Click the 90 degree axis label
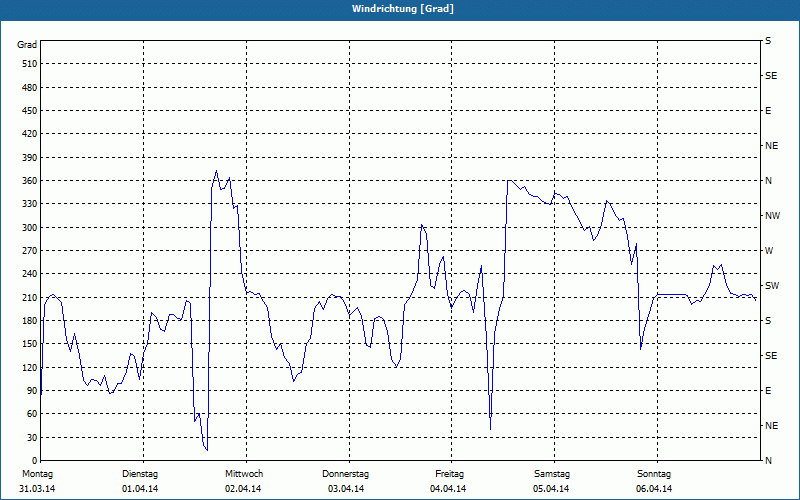The image size is (800, 500). pos(32,390)
